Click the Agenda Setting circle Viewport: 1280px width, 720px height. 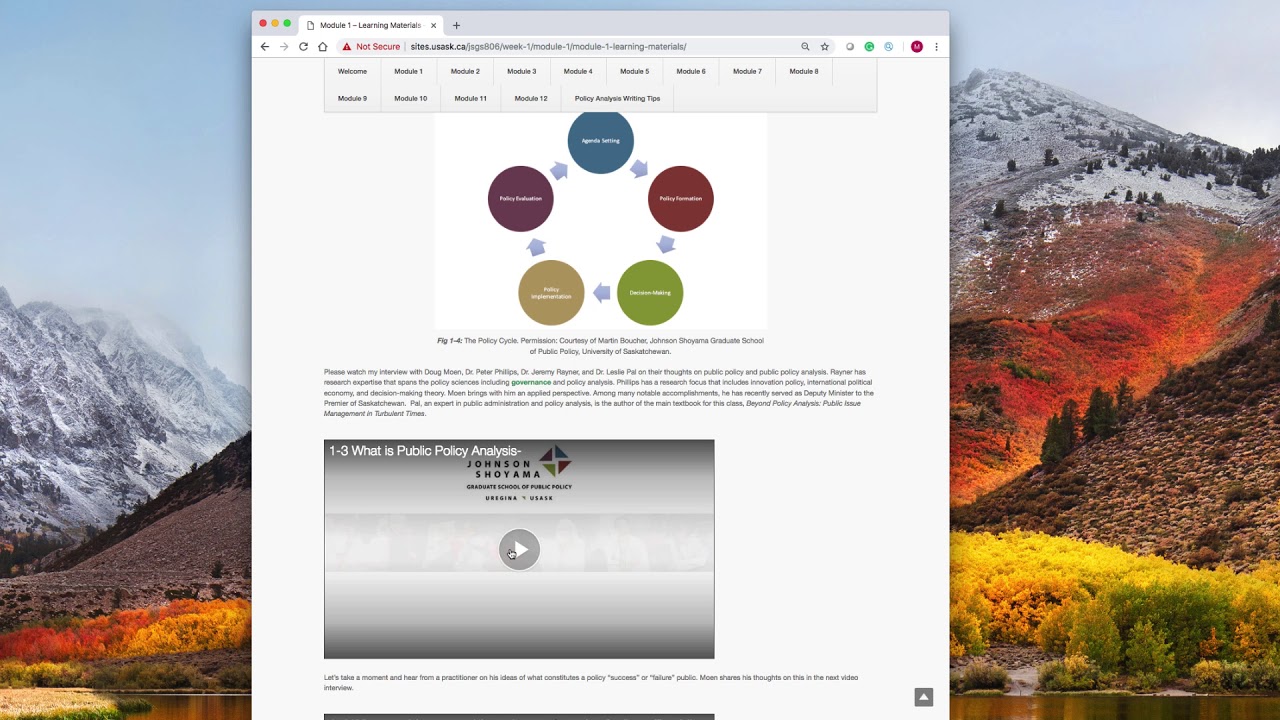600,141
